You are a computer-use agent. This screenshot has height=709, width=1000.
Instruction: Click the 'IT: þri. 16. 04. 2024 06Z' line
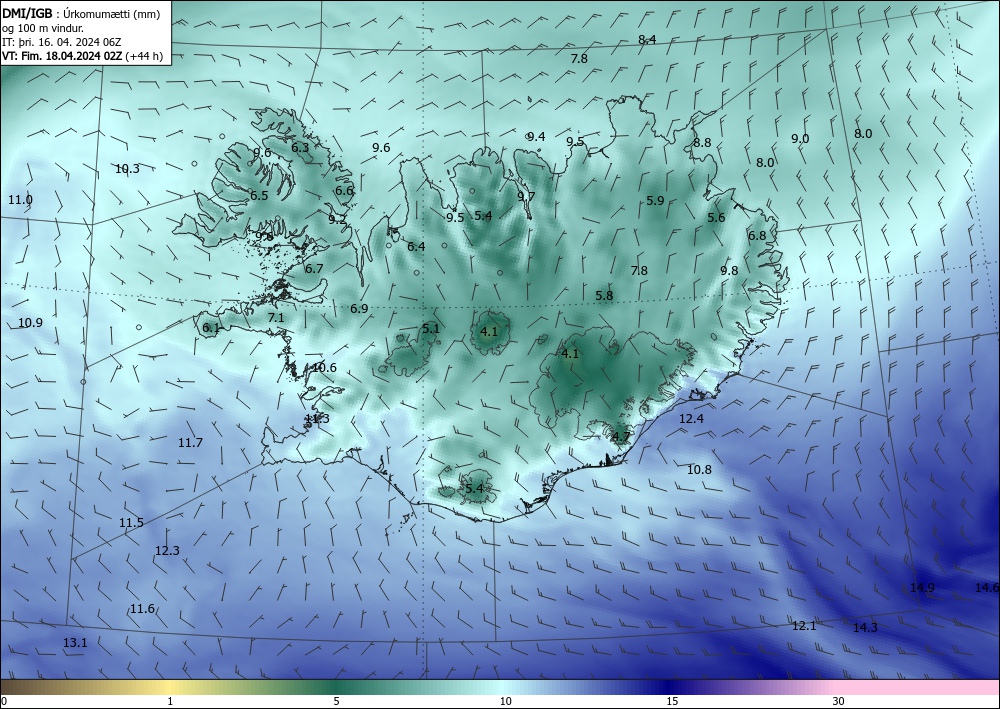point(61,42)
